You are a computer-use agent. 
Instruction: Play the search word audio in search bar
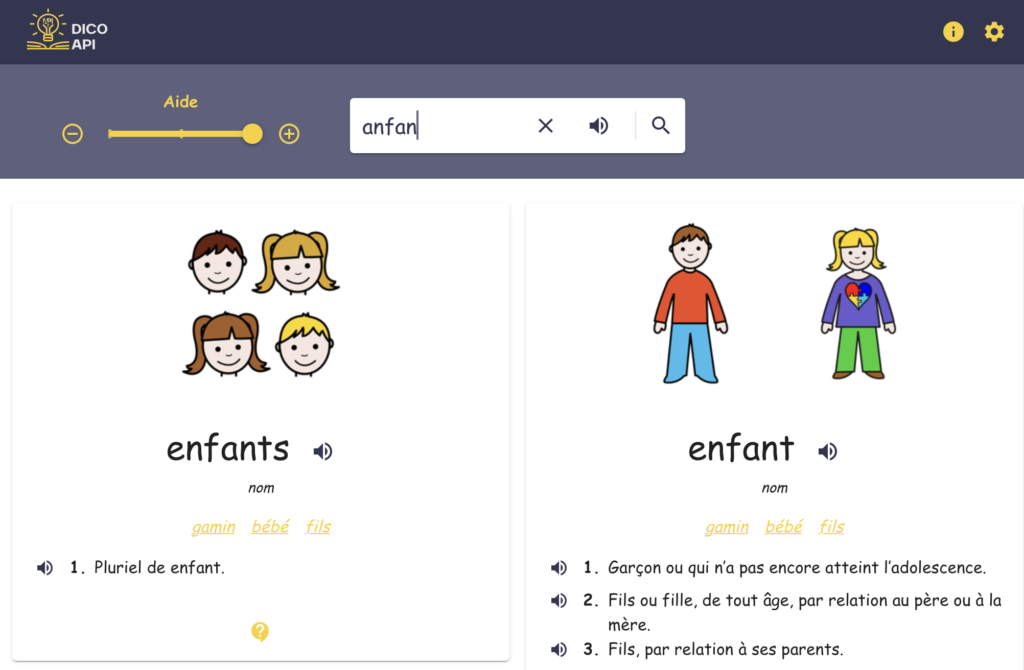point(598,125)
